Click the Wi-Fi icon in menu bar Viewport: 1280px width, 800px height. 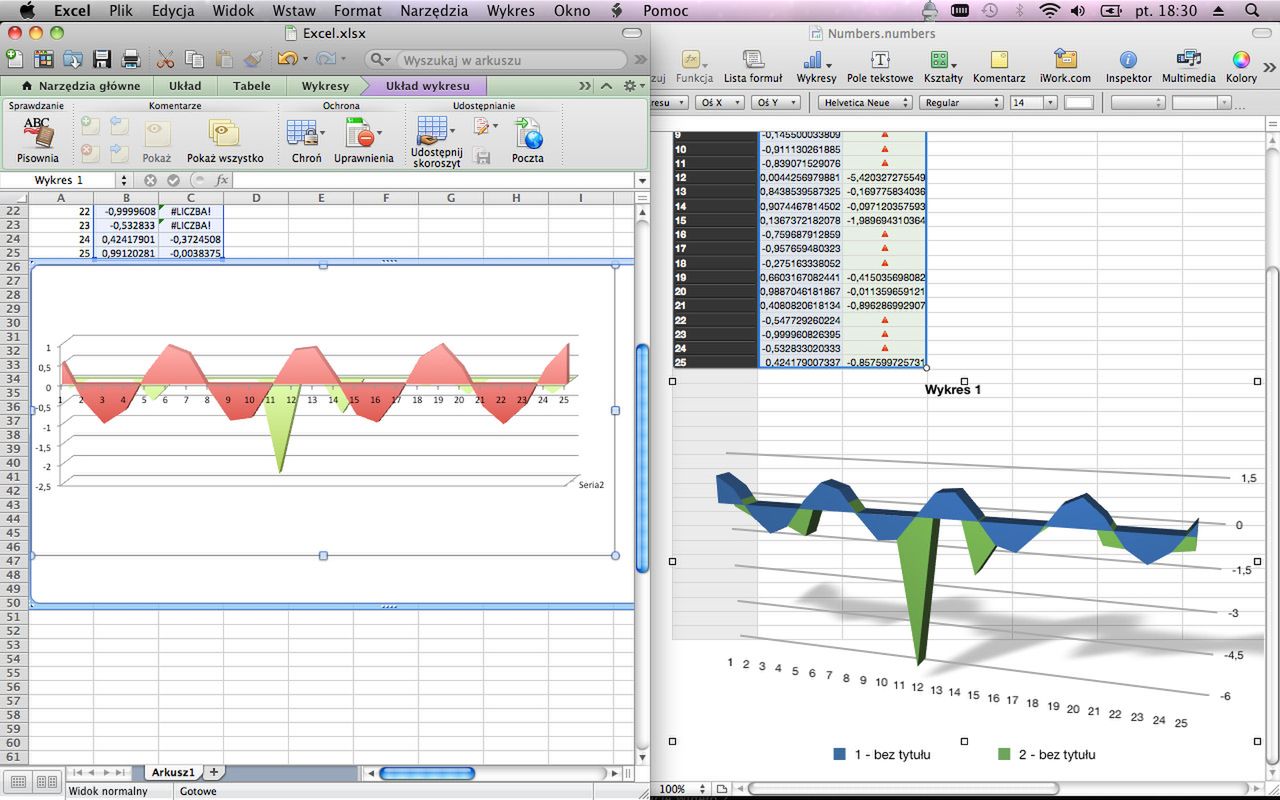[x=1048, y=11]
